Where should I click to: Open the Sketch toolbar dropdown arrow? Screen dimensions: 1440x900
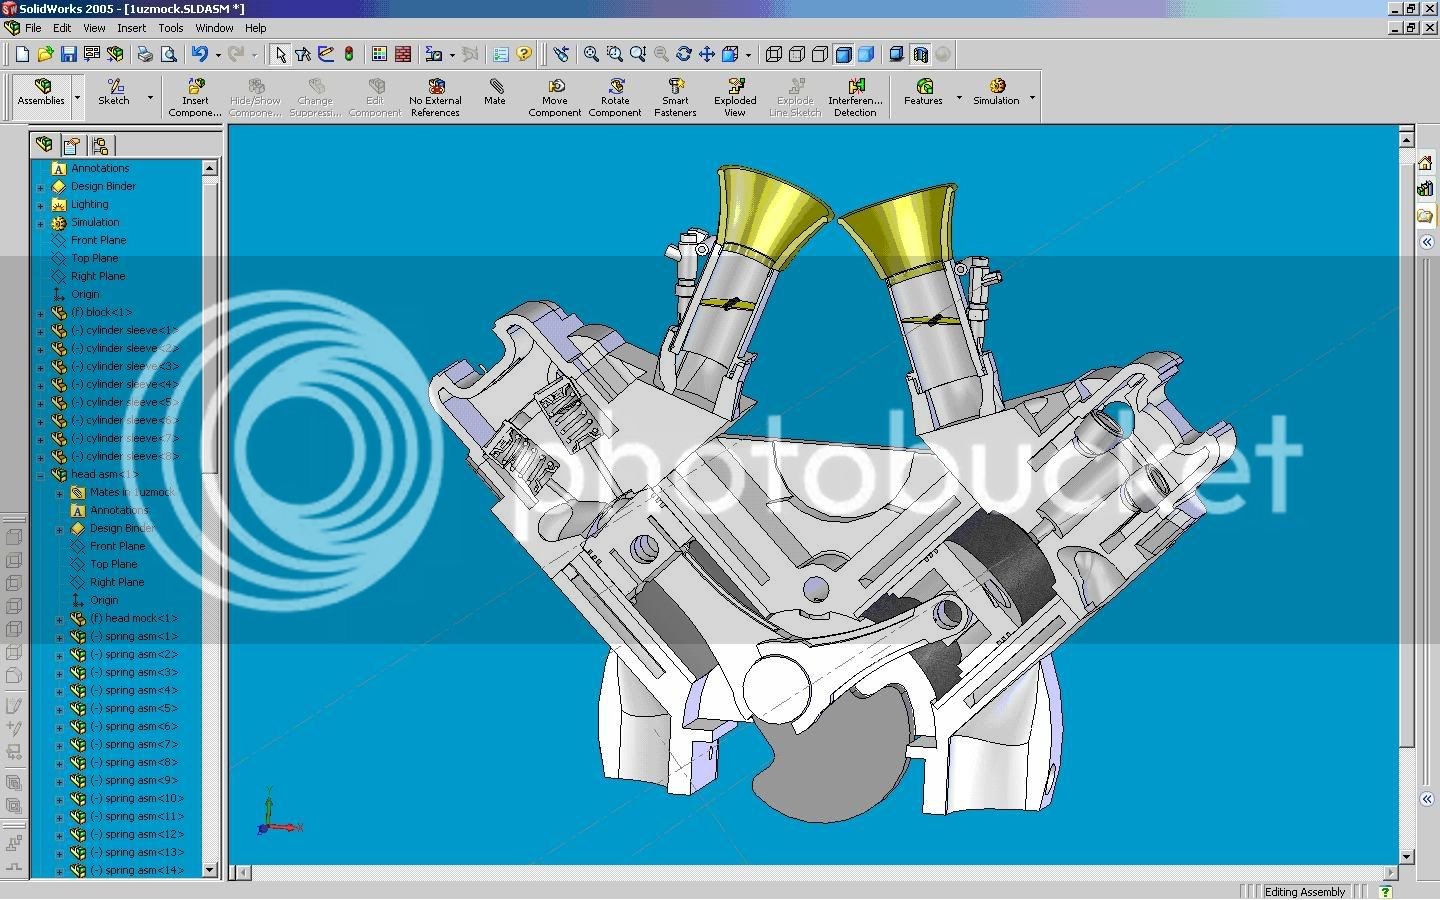point(150,98)
